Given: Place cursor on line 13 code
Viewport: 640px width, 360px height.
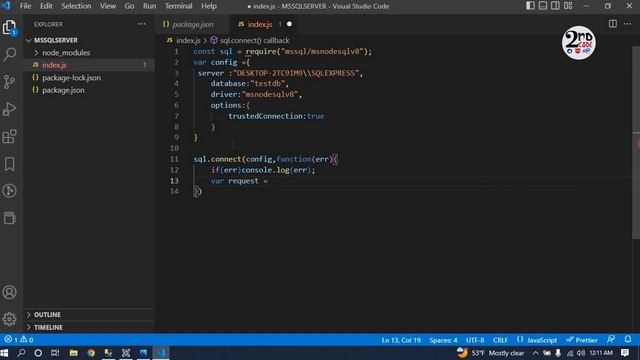Looking at the screenshot, I should pos(239,181).
